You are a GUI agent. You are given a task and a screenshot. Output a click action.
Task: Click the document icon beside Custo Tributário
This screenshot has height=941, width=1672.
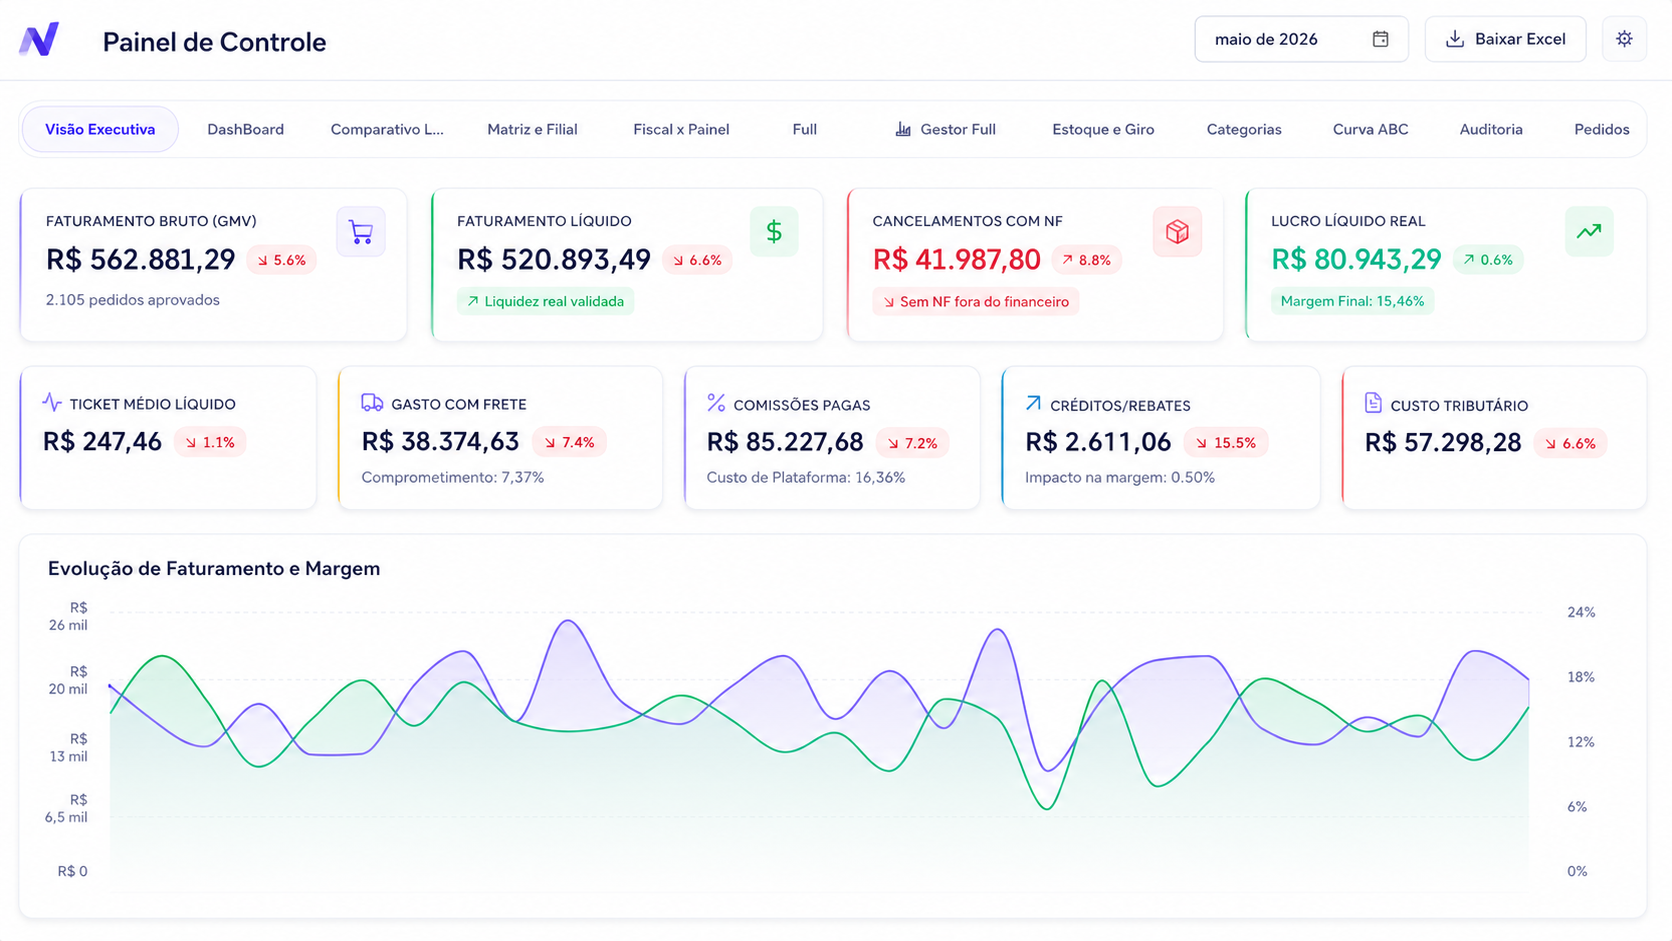tap(1373, 403)
